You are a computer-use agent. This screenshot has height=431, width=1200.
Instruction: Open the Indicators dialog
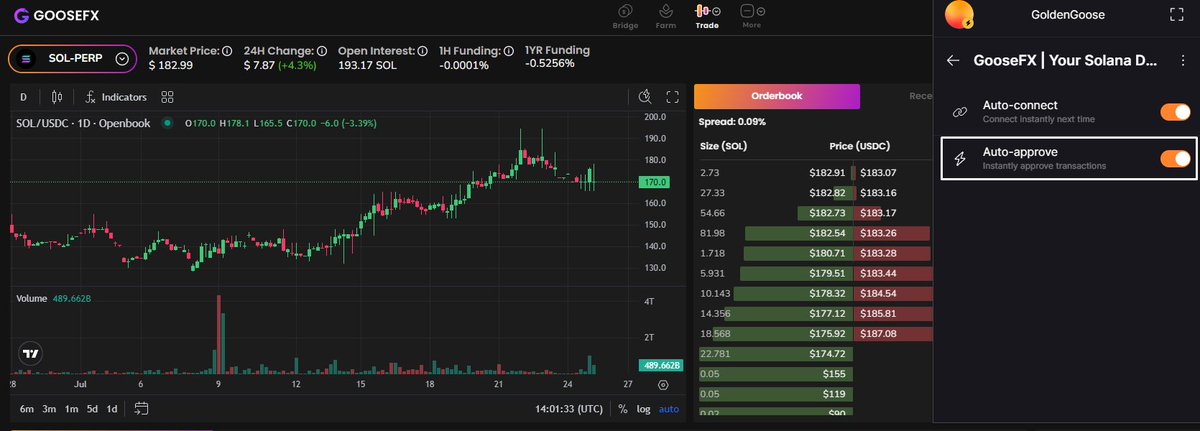click(x=116, y=97)
